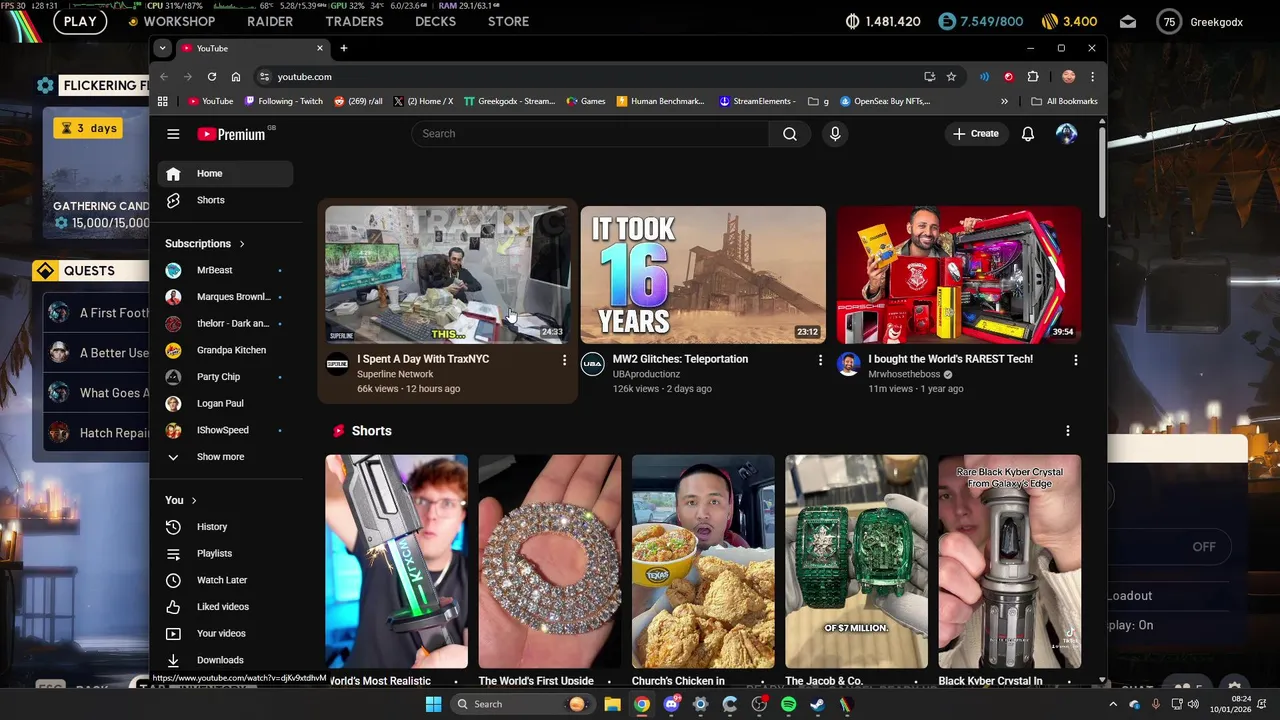The height and width of the screenshot is (720, 1280).
Task: Play the Church's Chicken short thumbnail
Action: pyautogui.click(x=703, y=562)
